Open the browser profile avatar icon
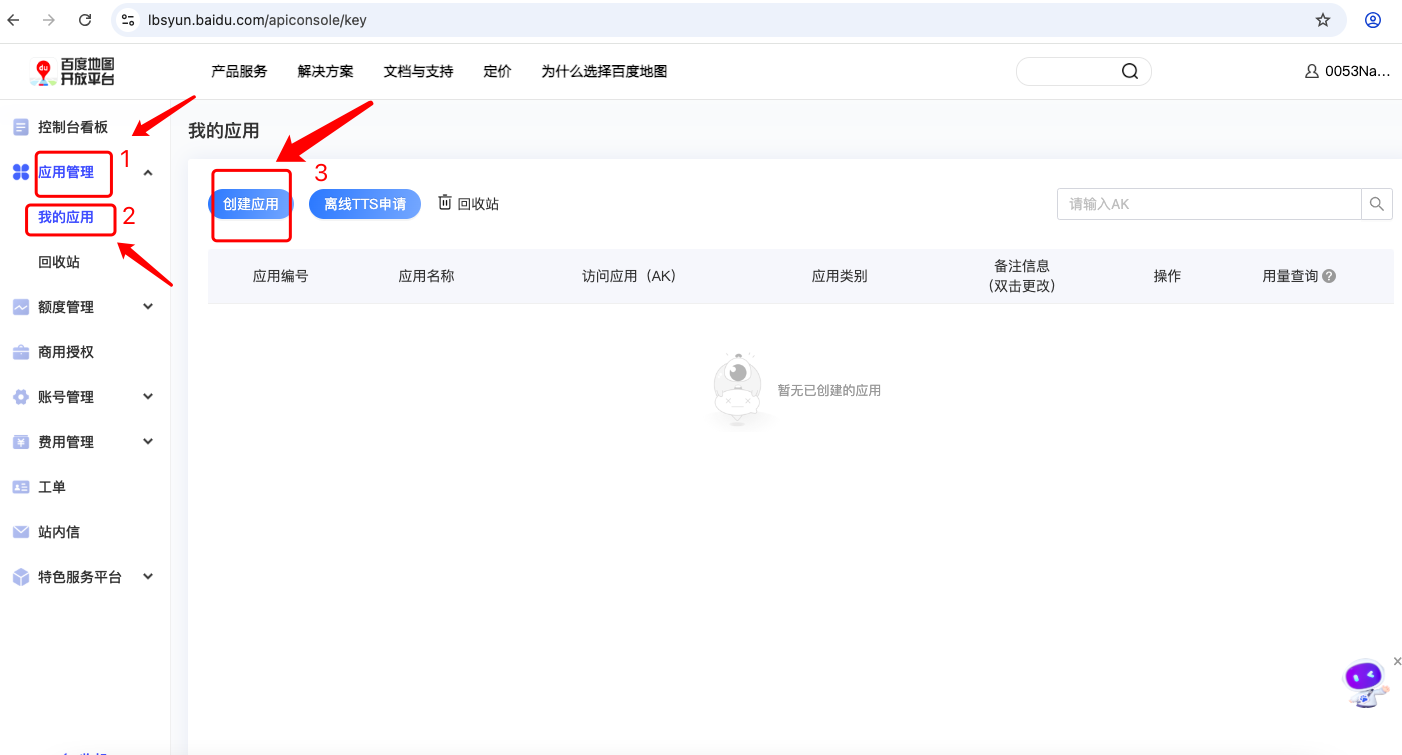Image resolution: width=1402 pixels, height=755 pixels. pos(1373,20)
